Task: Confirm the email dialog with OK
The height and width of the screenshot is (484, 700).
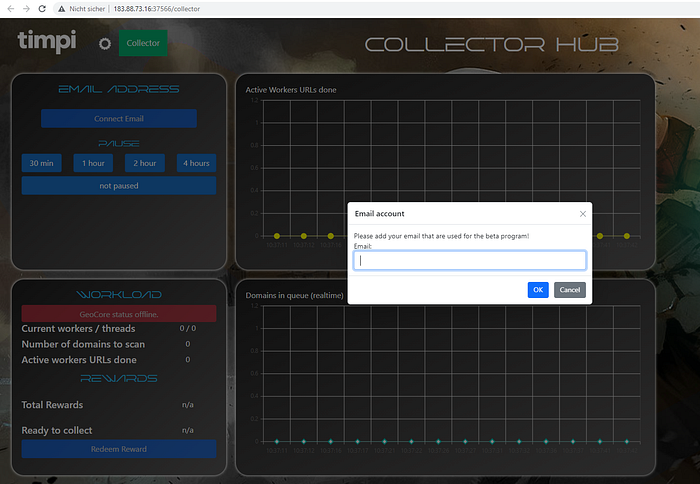Action: tap(538, 290)
